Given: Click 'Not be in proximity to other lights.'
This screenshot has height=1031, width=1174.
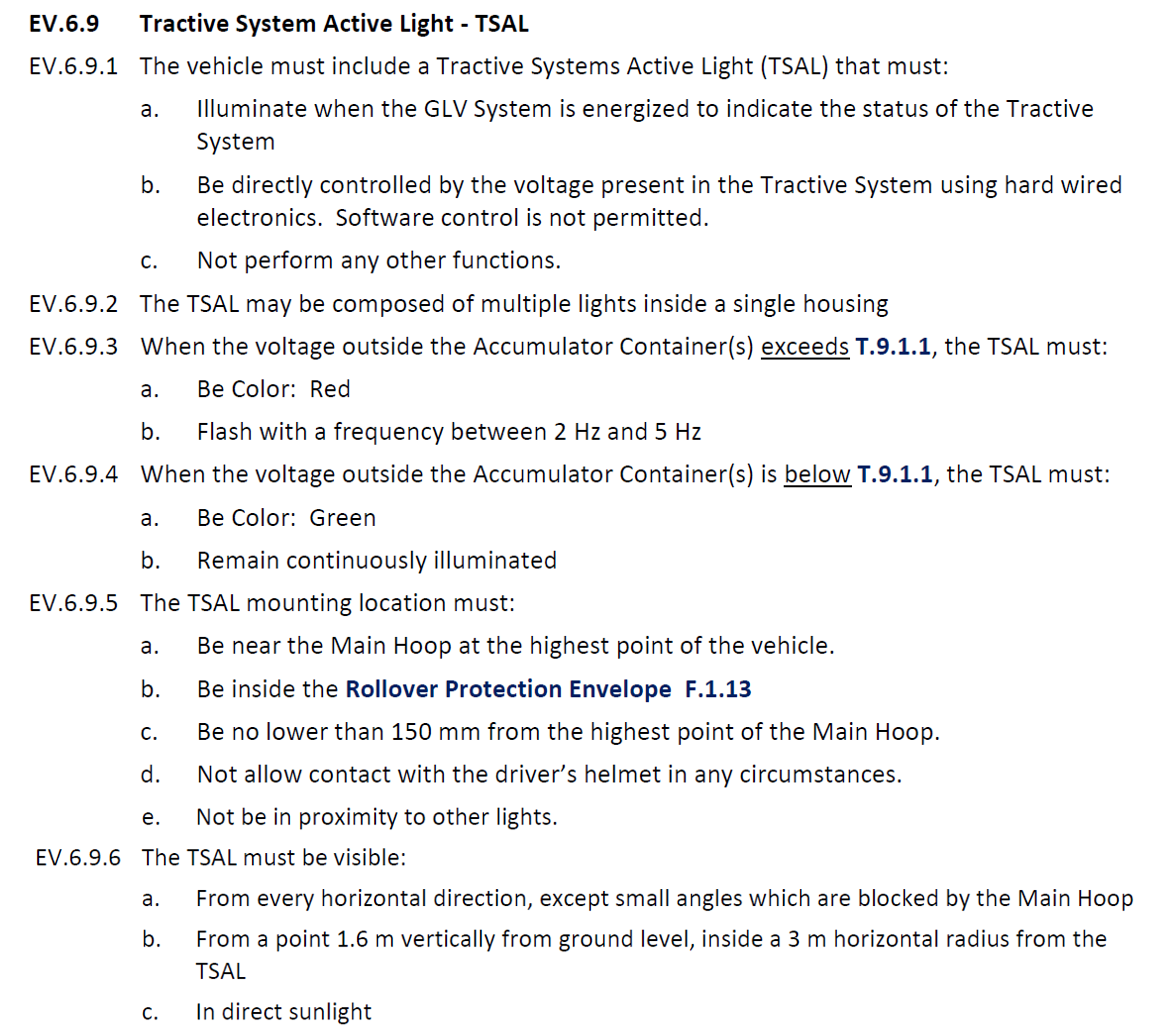Looking at the screenshot, I should point(376,817).
